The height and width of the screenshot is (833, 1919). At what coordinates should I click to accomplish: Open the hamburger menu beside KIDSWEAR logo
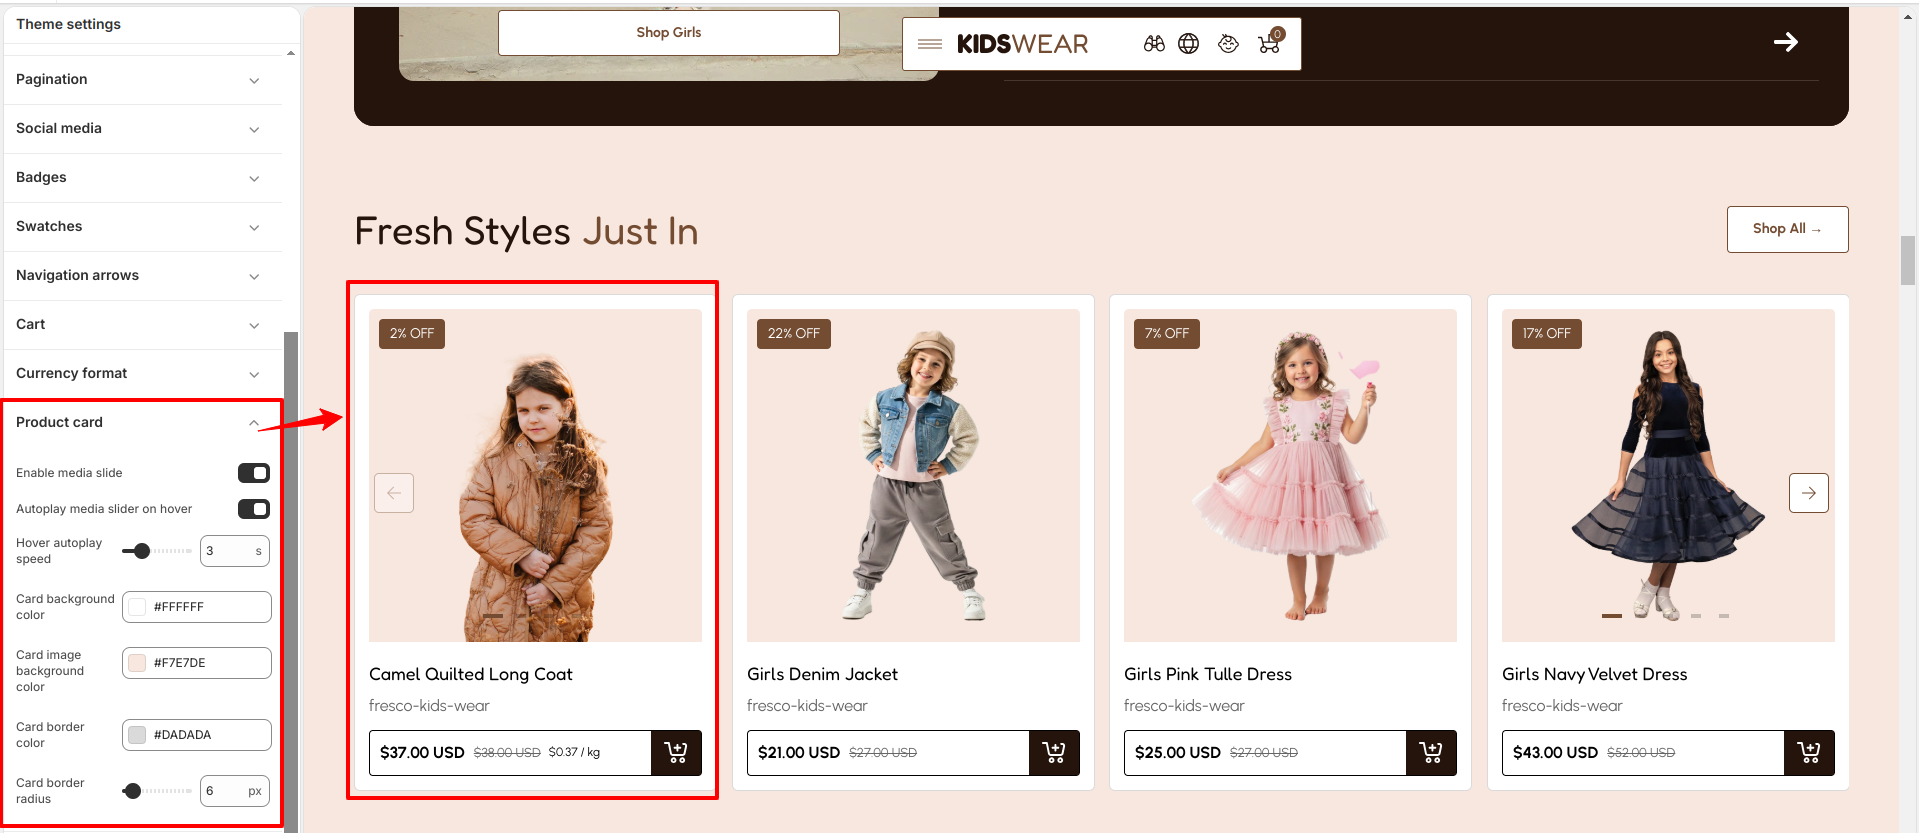(x=930, y=44)
